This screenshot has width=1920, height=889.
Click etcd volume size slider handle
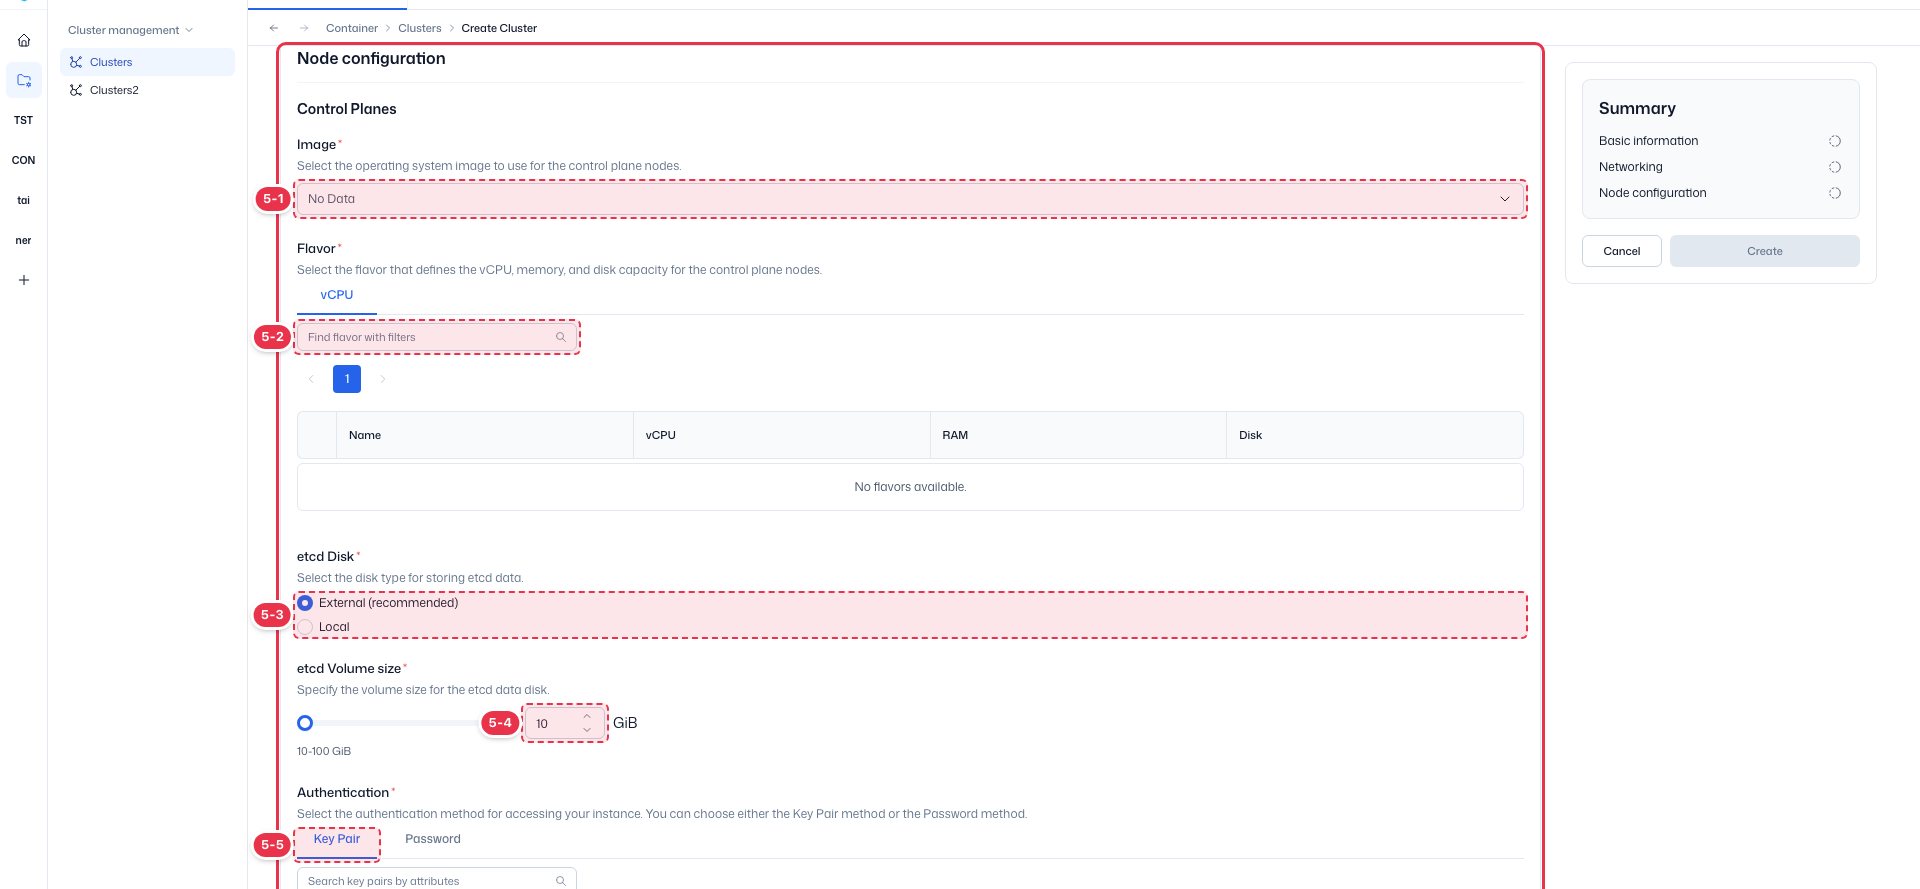click(x=305, y=723)
